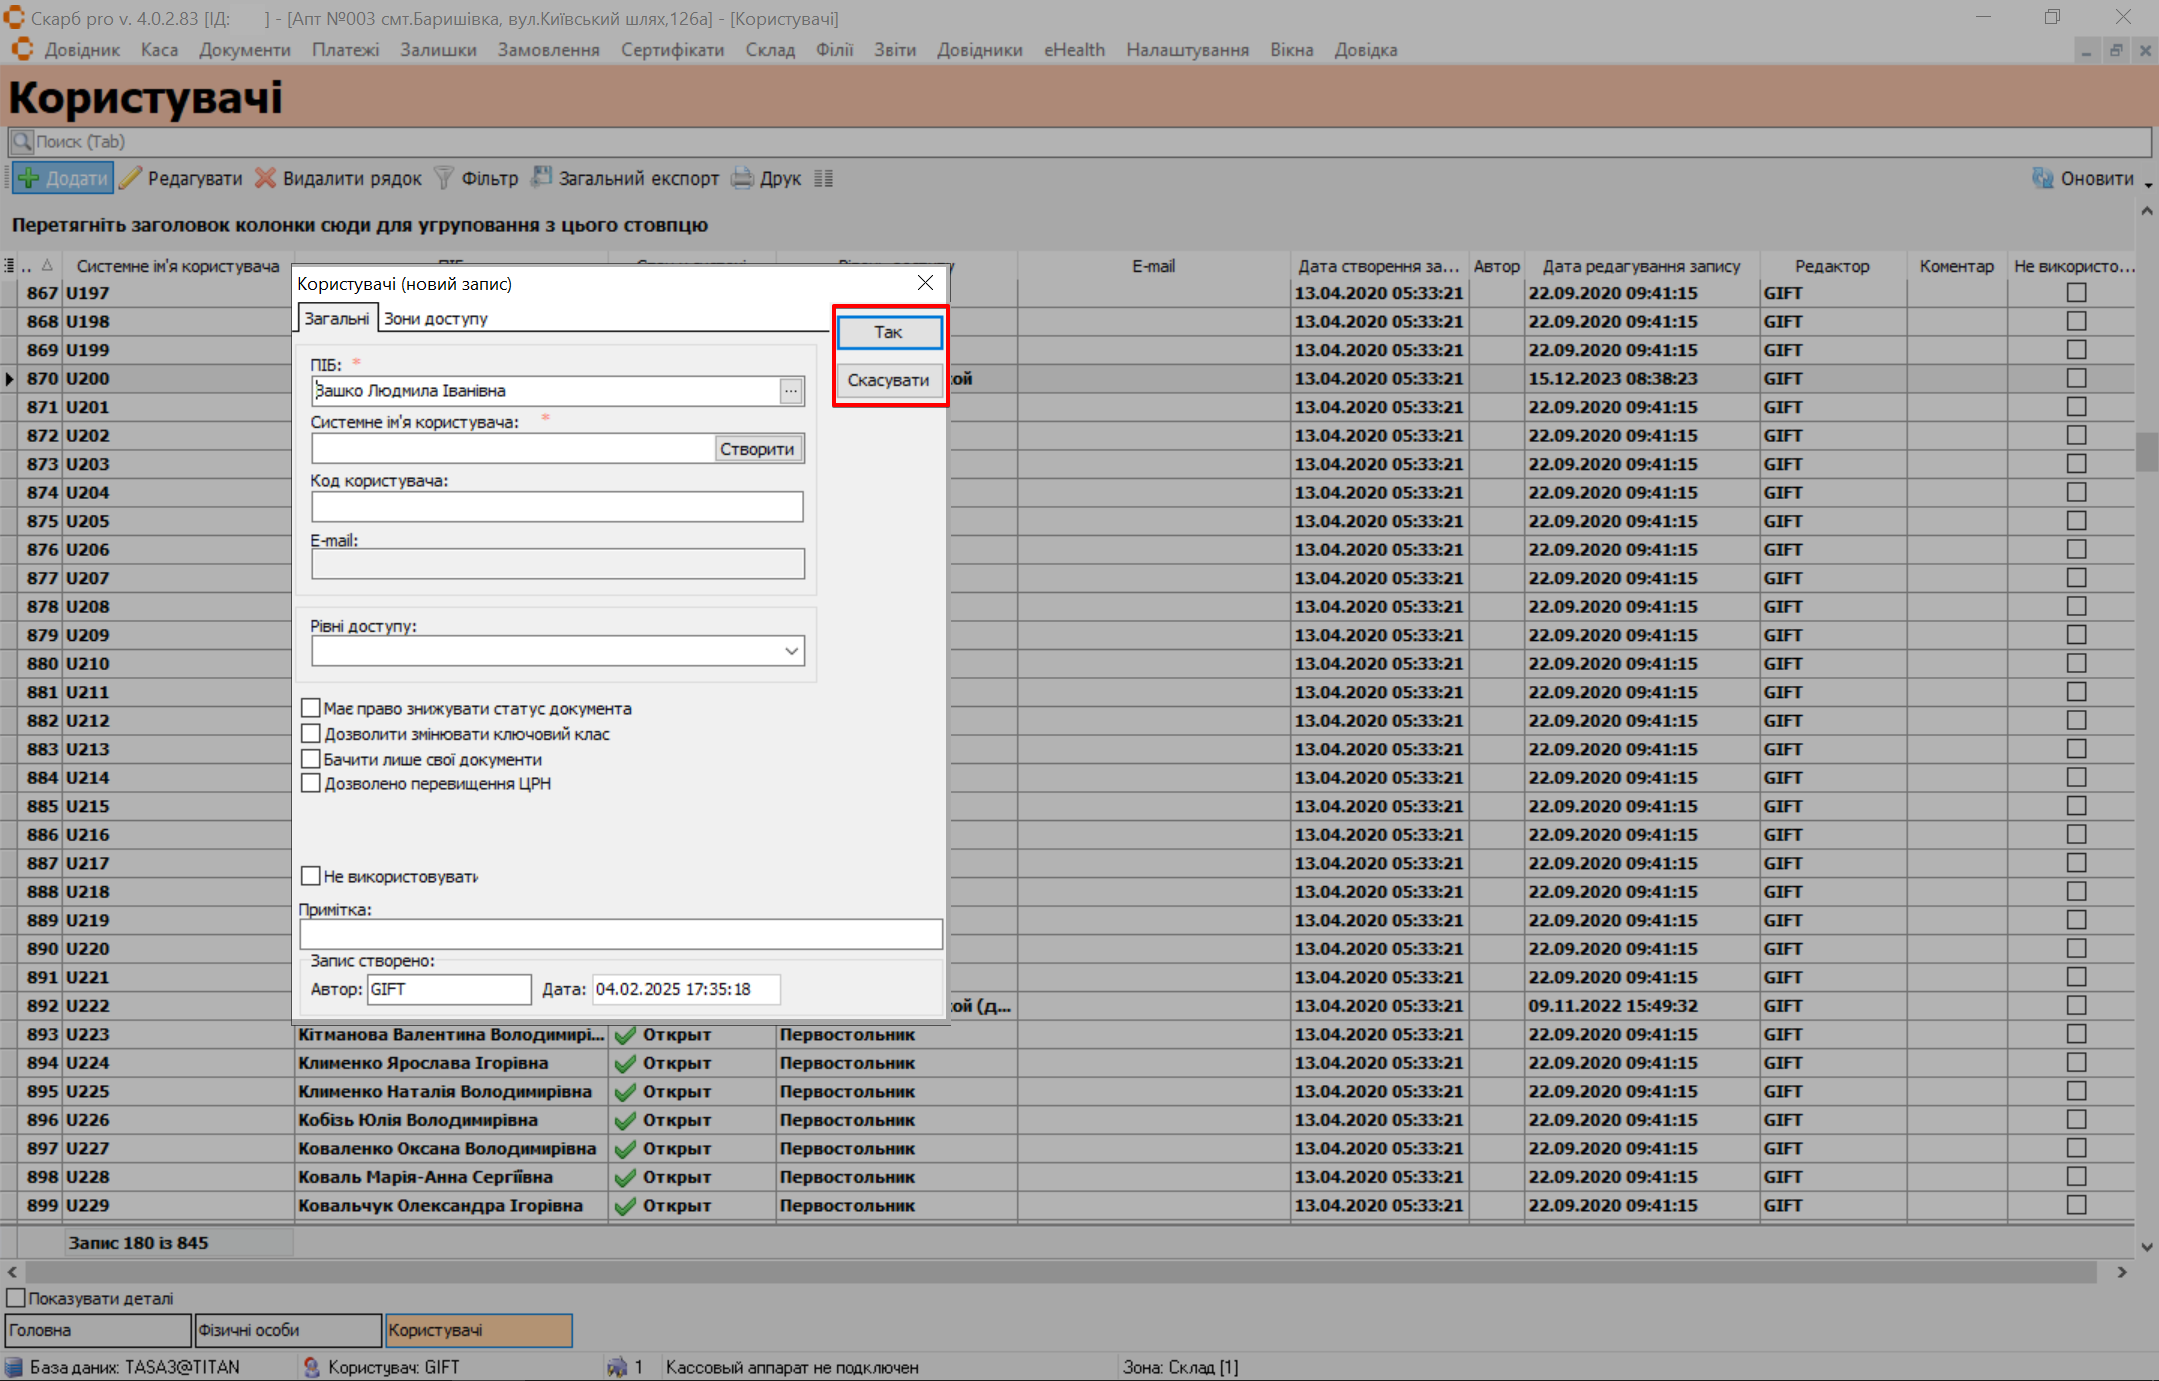The width and height of the screenshot is (2159, 1381).
Task: Click the pencil Редагувати icon
Action: click(x=131, y=179)
